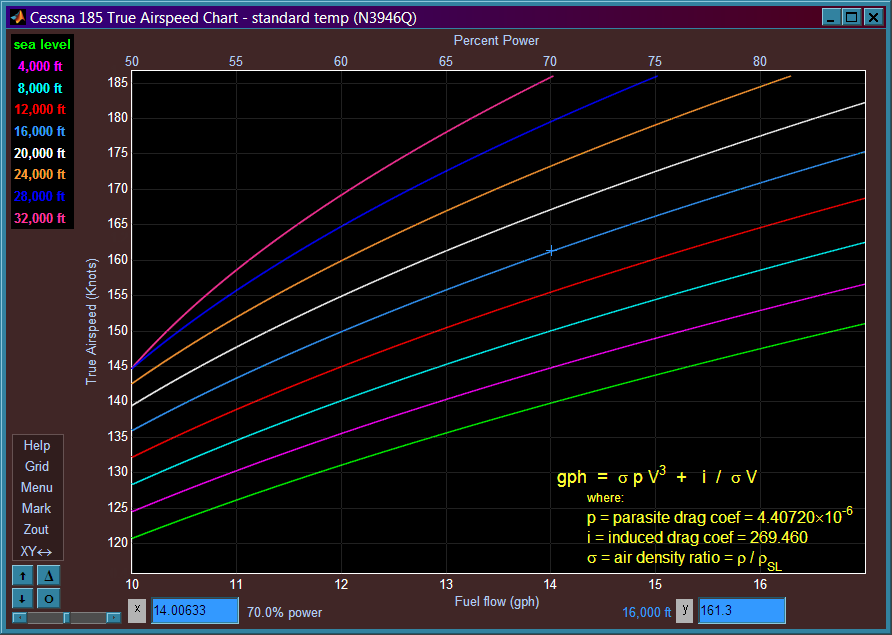The height and width of the screenshot is (635, 892).
Task: Open Help in the side panel
Action: click(x=37, y=446)
